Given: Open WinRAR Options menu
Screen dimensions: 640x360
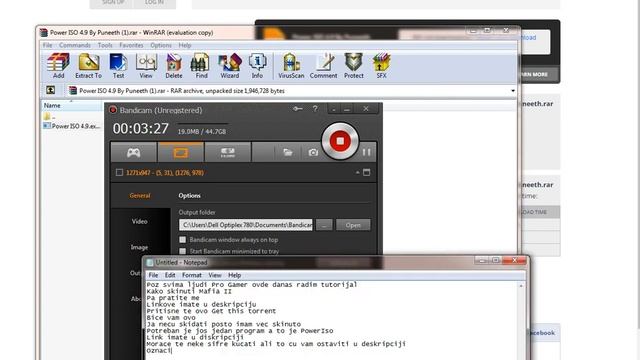Looking at the screenshot, I should point(161,45).
